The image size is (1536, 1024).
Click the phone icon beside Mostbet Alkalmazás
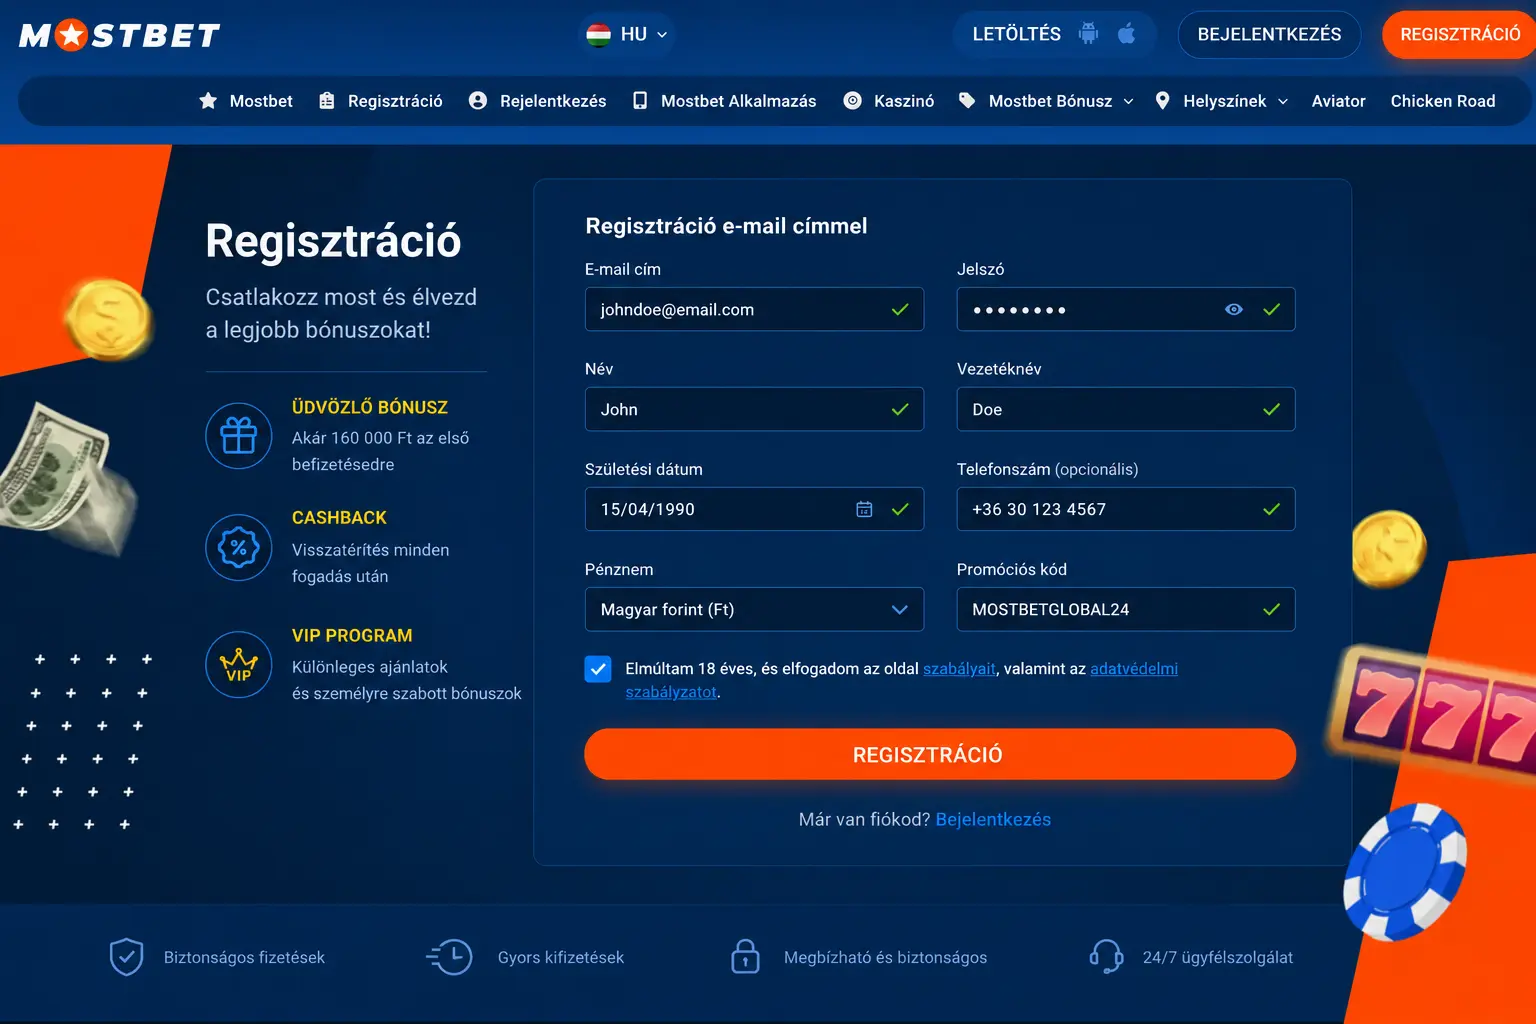click(640, 101)
